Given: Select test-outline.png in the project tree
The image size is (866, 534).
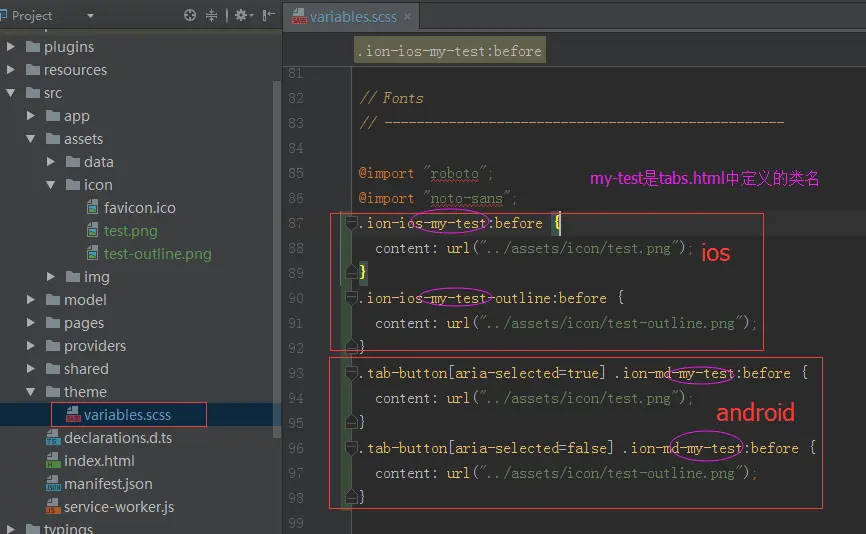Looking at the screenshot, I should [x=157, y=254].
